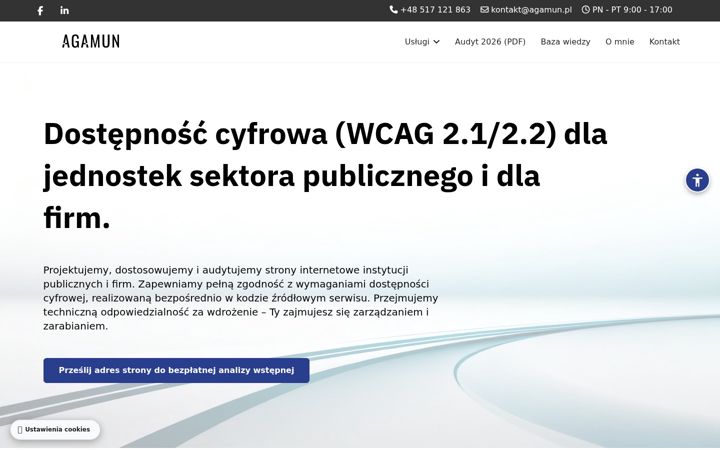Open the O mnie page
This screenshot has height=450, width=720.
pyautogui.click(x=619, y=42)
